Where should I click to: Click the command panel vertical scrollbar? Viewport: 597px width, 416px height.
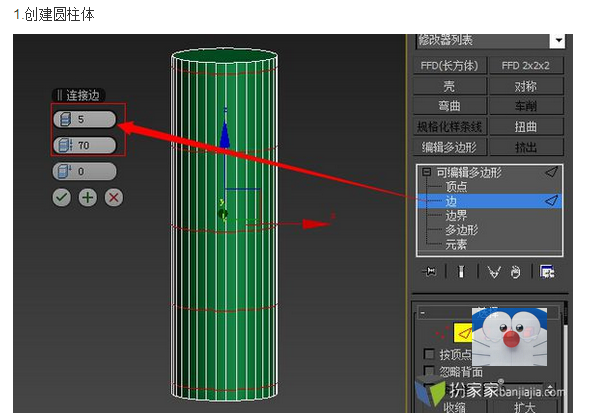coord(566,356)
